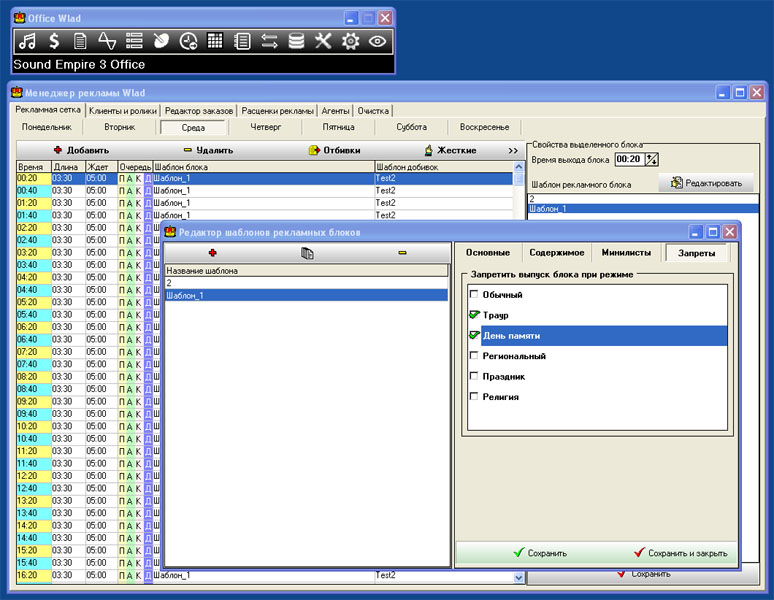Check the Праздник mode checkbox
774x600 pixels.
474,376
